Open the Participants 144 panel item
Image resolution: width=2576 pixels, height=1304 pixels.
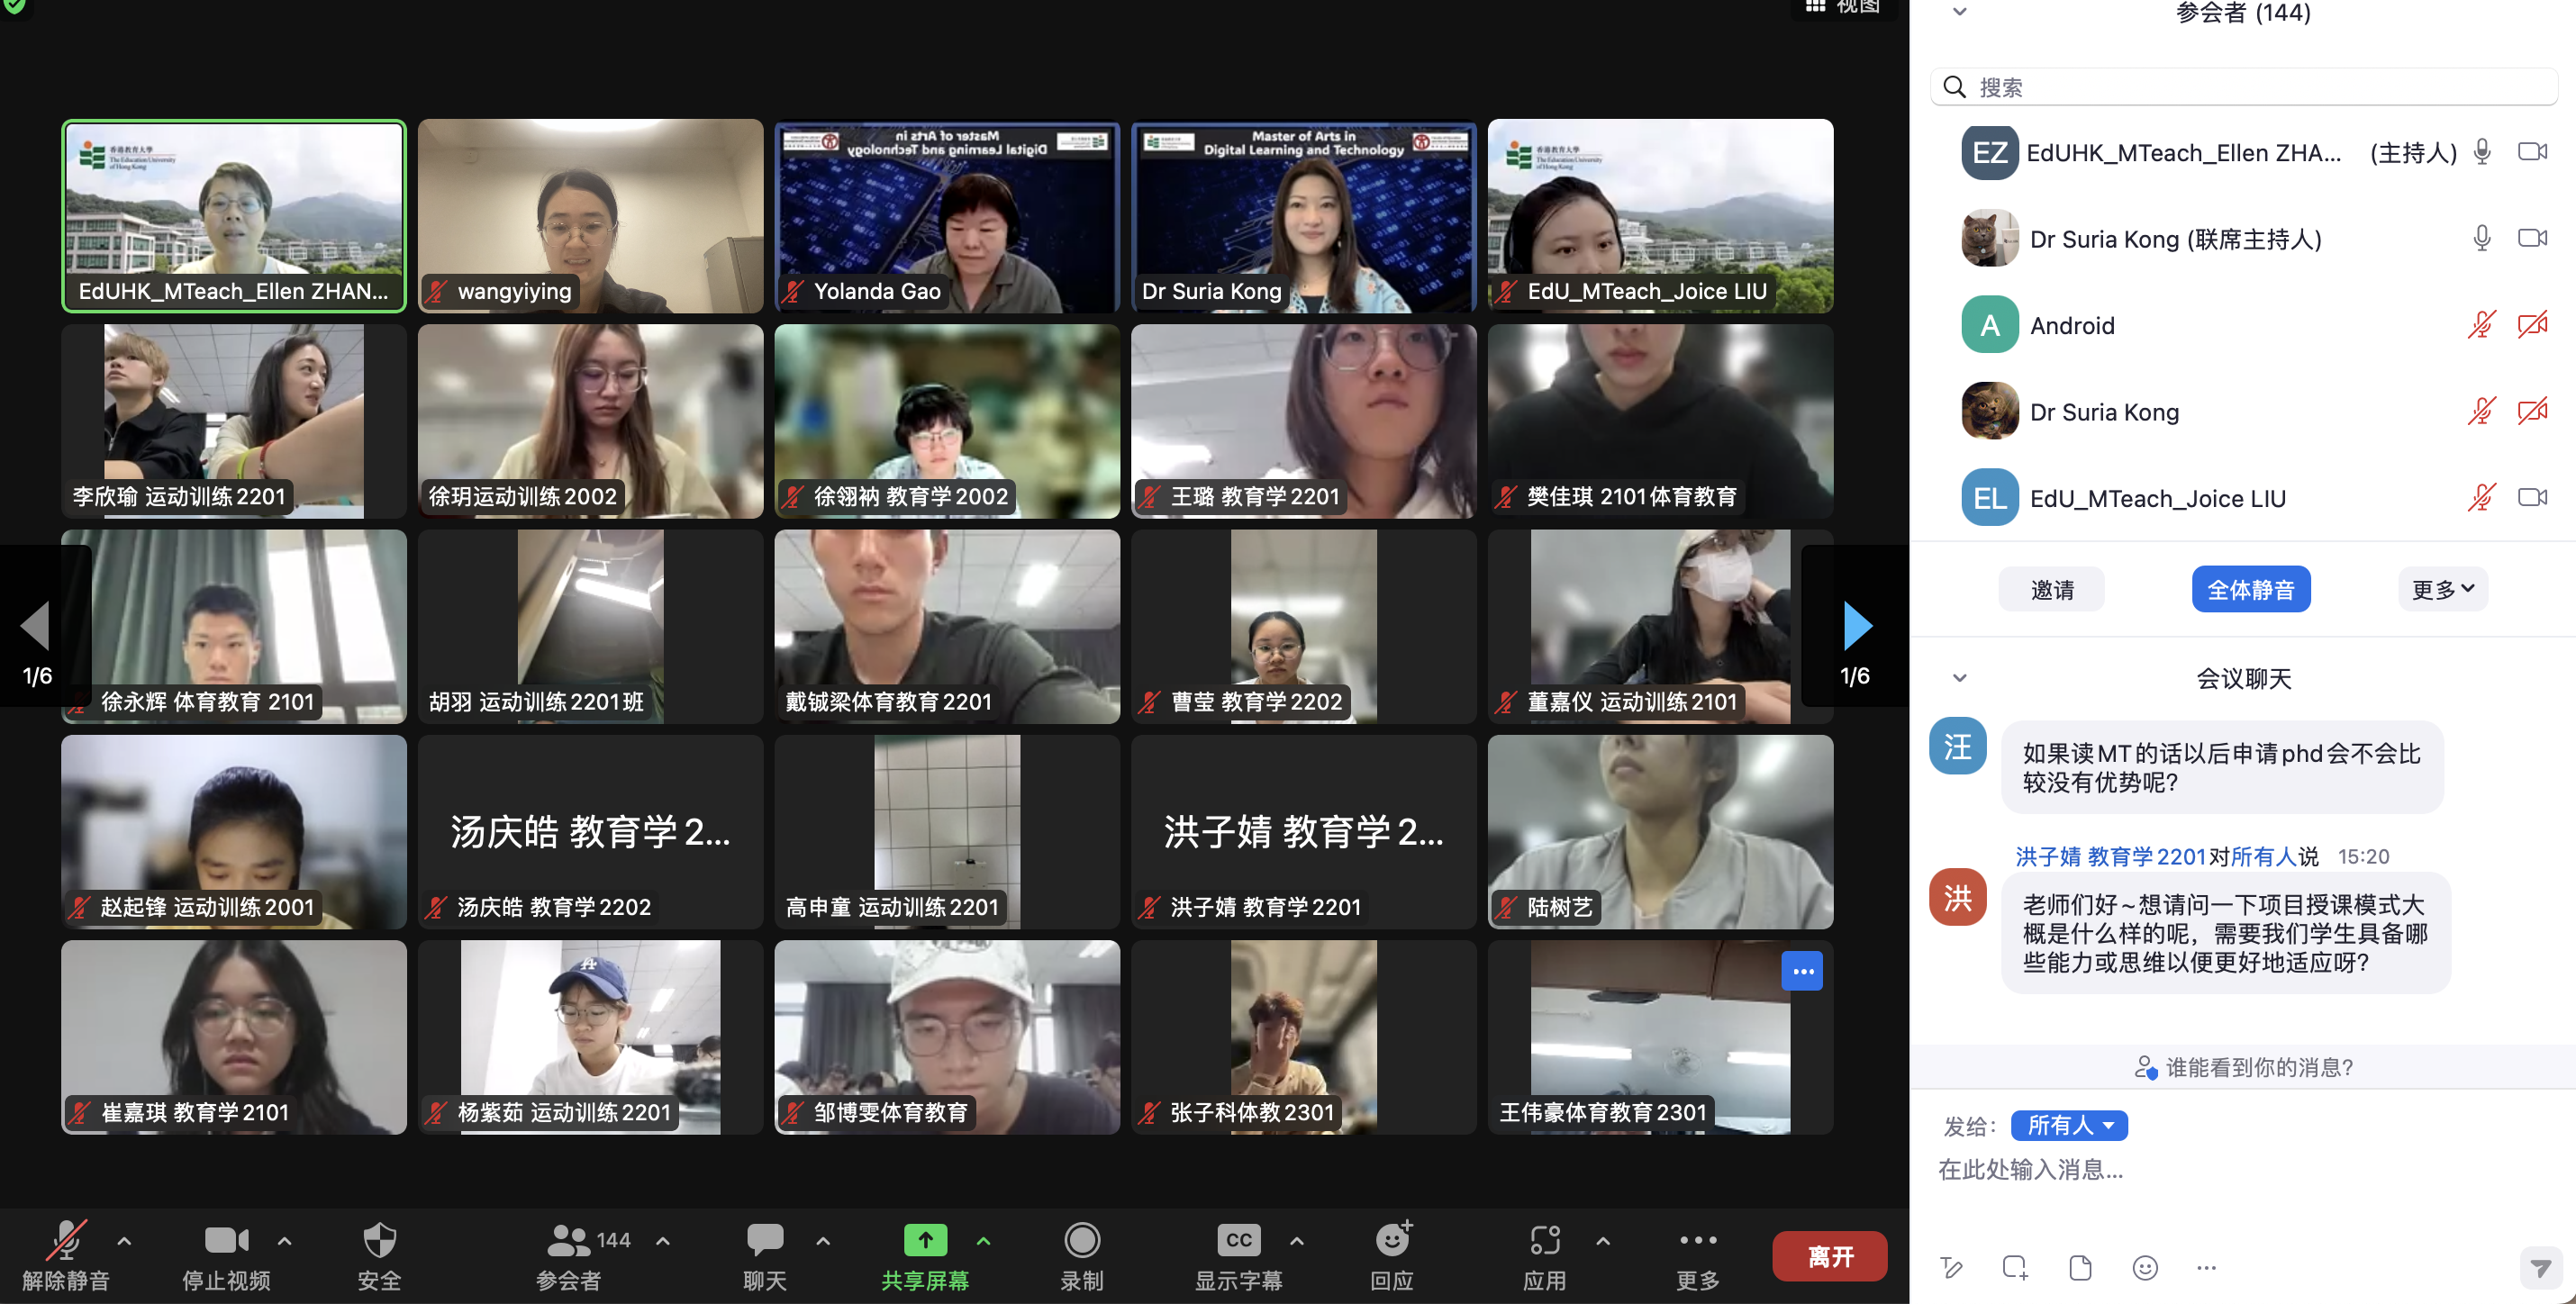[569, 1241]
